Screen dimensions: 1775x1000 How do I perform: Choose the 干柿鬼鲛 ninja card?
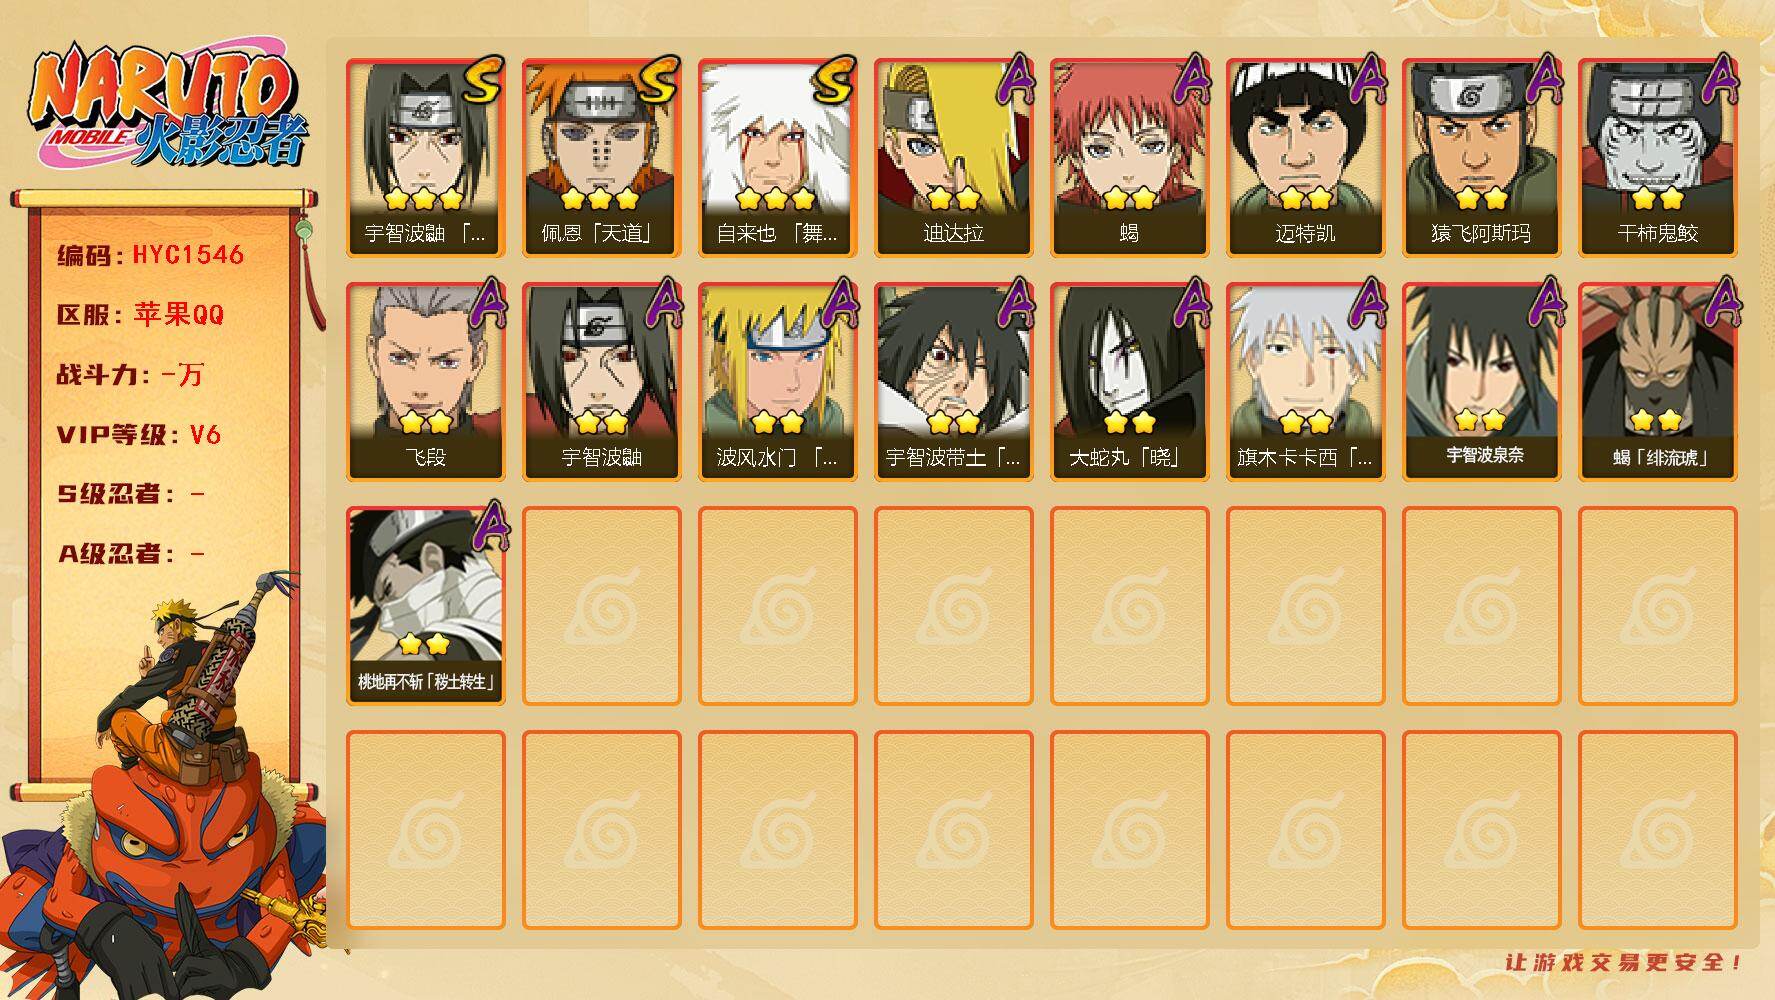pos(1657,158)
